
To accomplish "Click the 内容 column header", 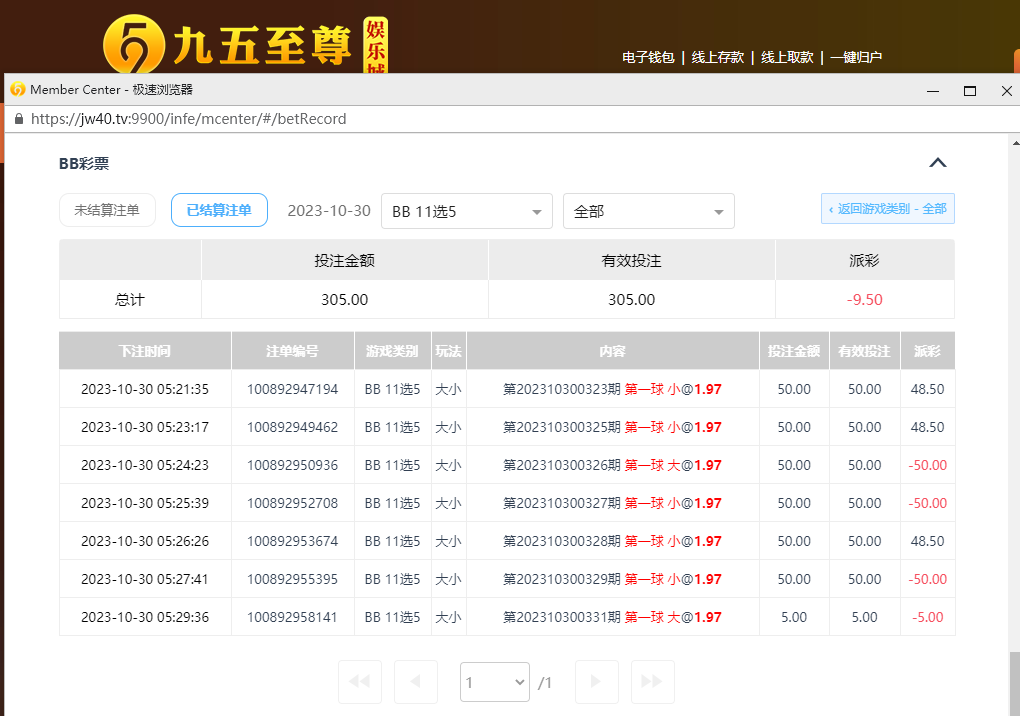I will (613, 351).
